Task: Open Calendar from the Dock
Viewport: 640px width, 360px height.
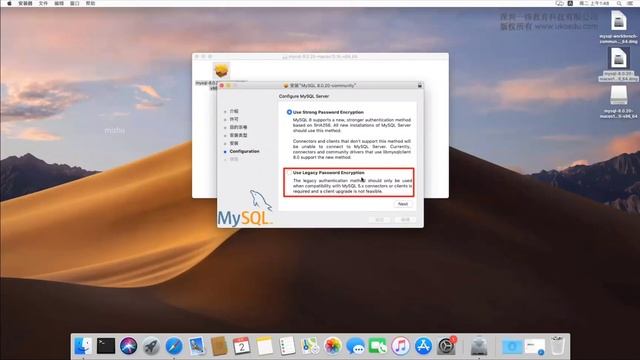Action: point(242,346)
